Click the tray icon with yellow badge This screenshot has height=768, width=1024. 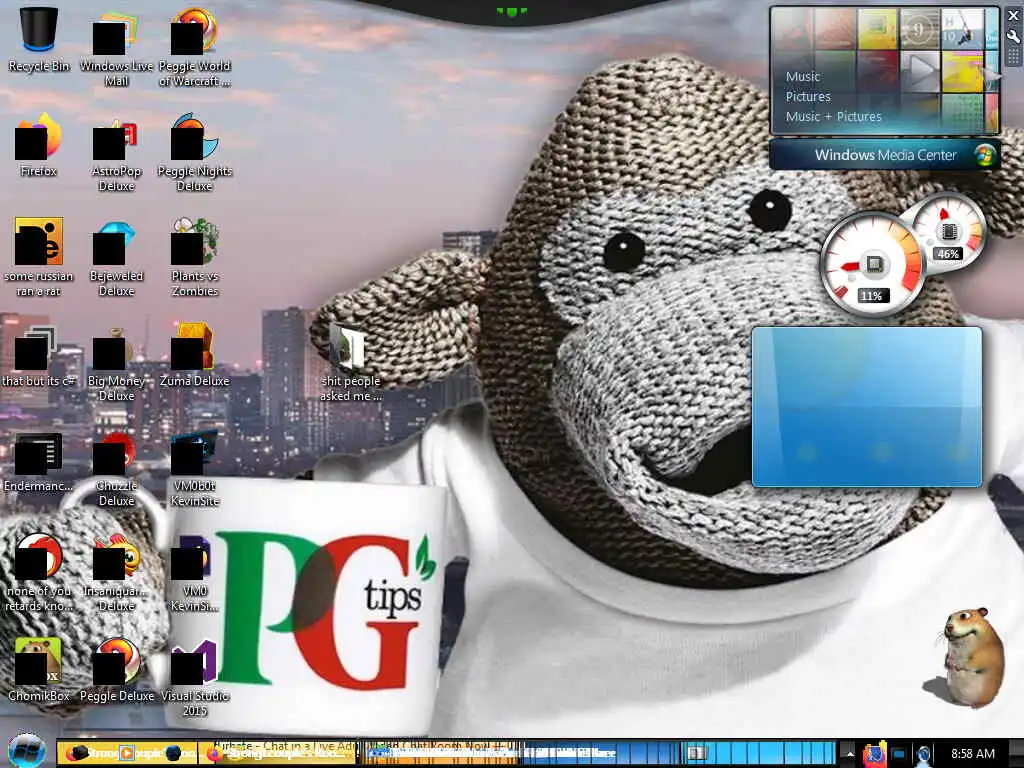pyautogui.click(x=875, y=754)
